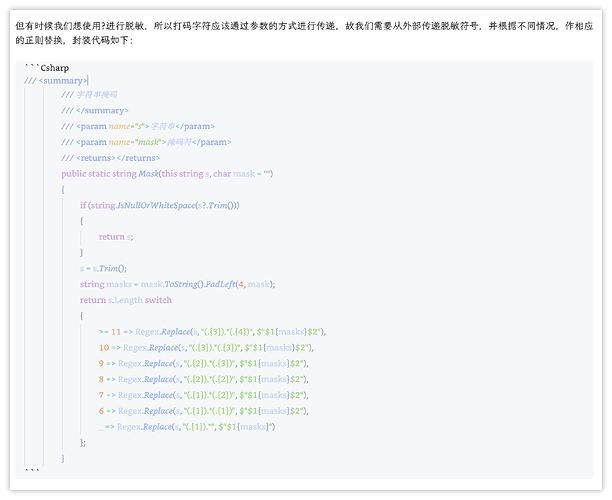Click the closing '};' of the switch

(83, 442)
